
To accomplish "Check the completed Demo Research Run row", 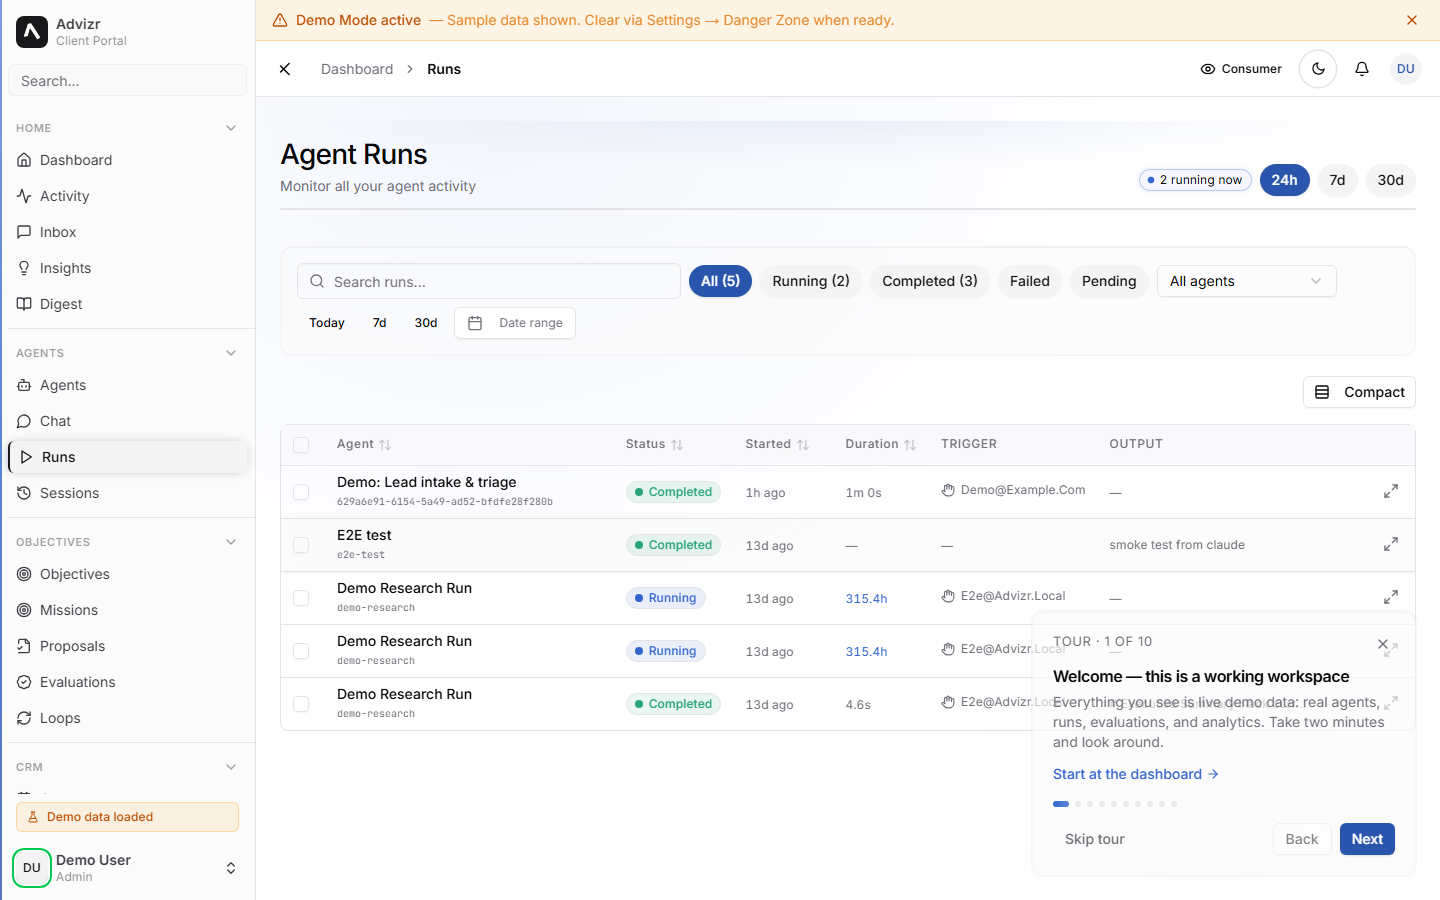I will 301,704.
